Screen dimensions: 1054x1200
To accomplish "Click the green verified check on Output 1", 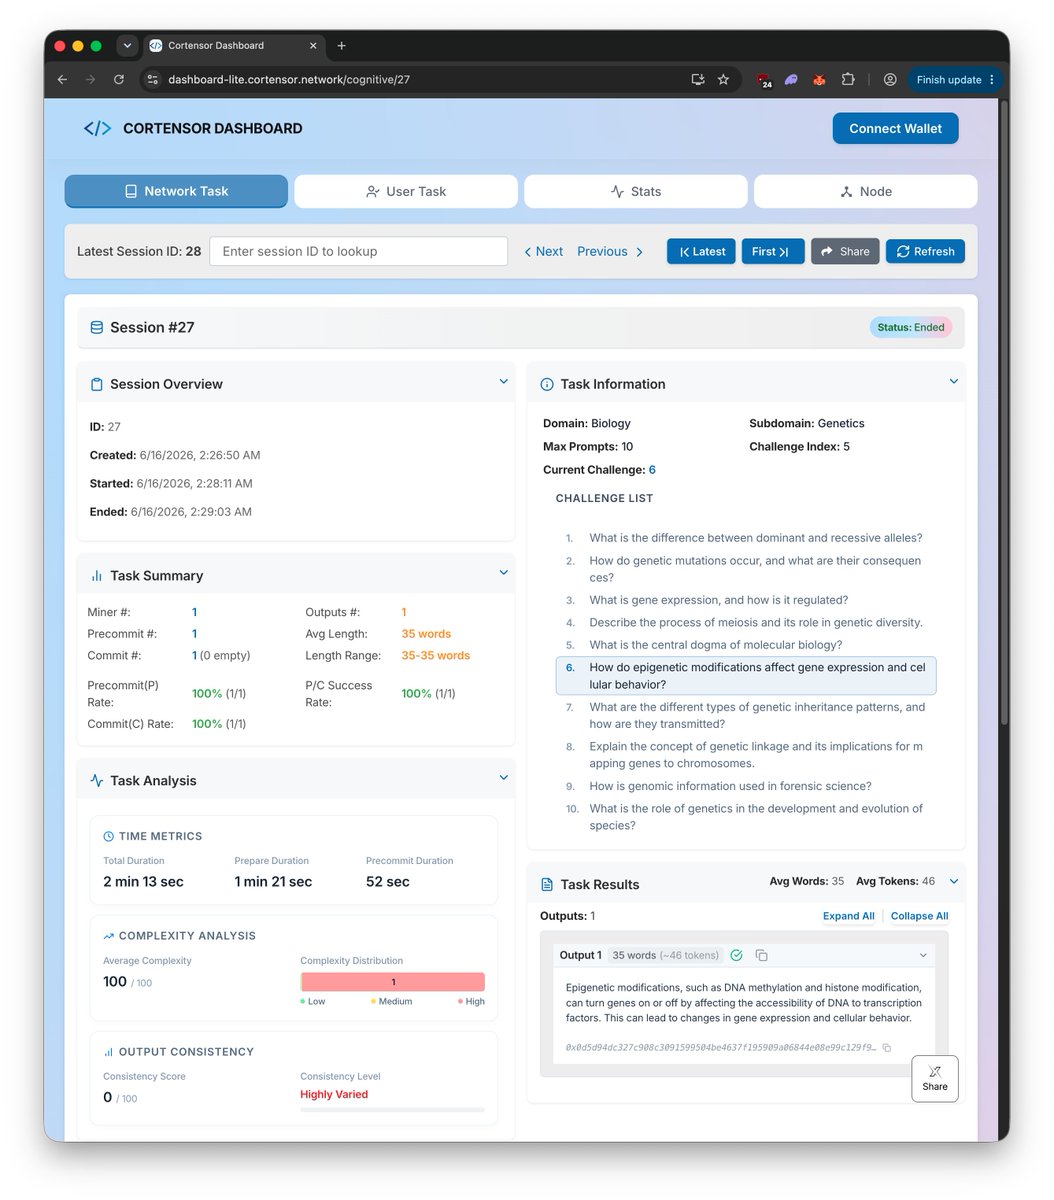I will (737, 955).
